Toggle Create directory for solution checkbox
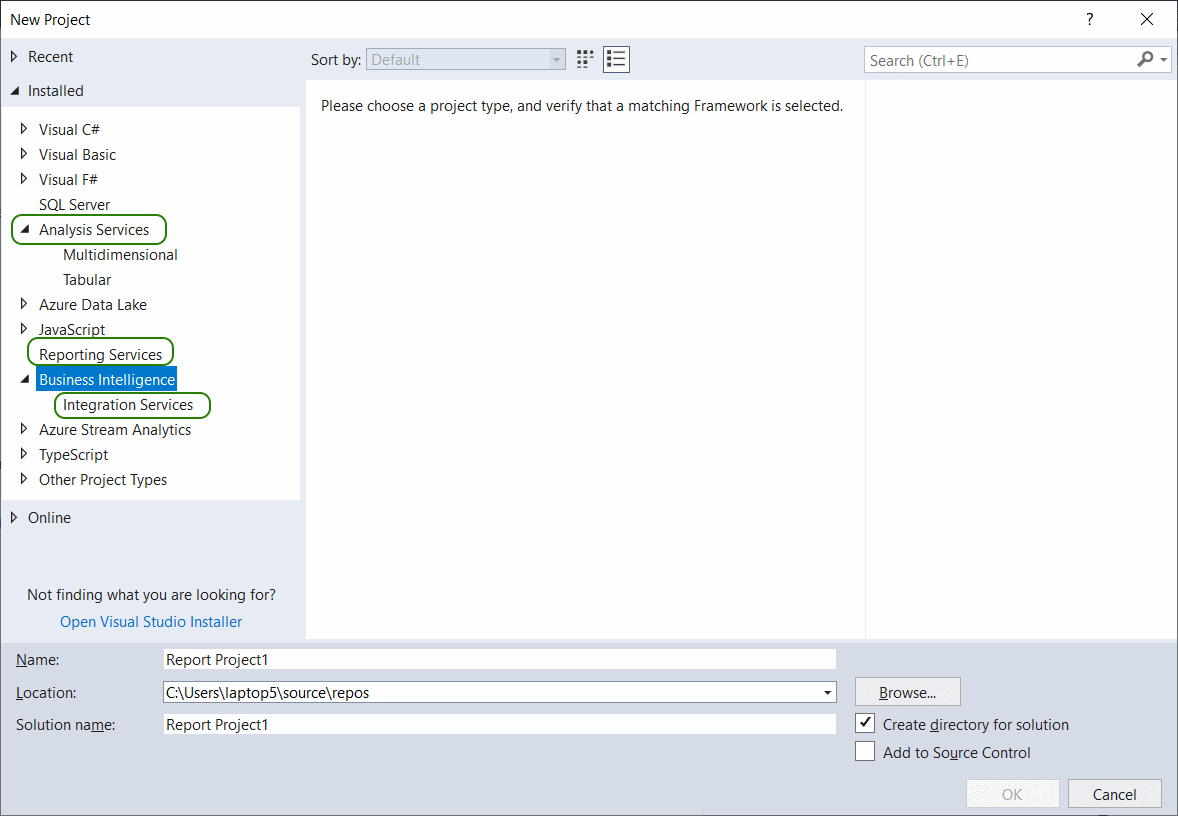The image size is (1178, 816). point(865,724)
